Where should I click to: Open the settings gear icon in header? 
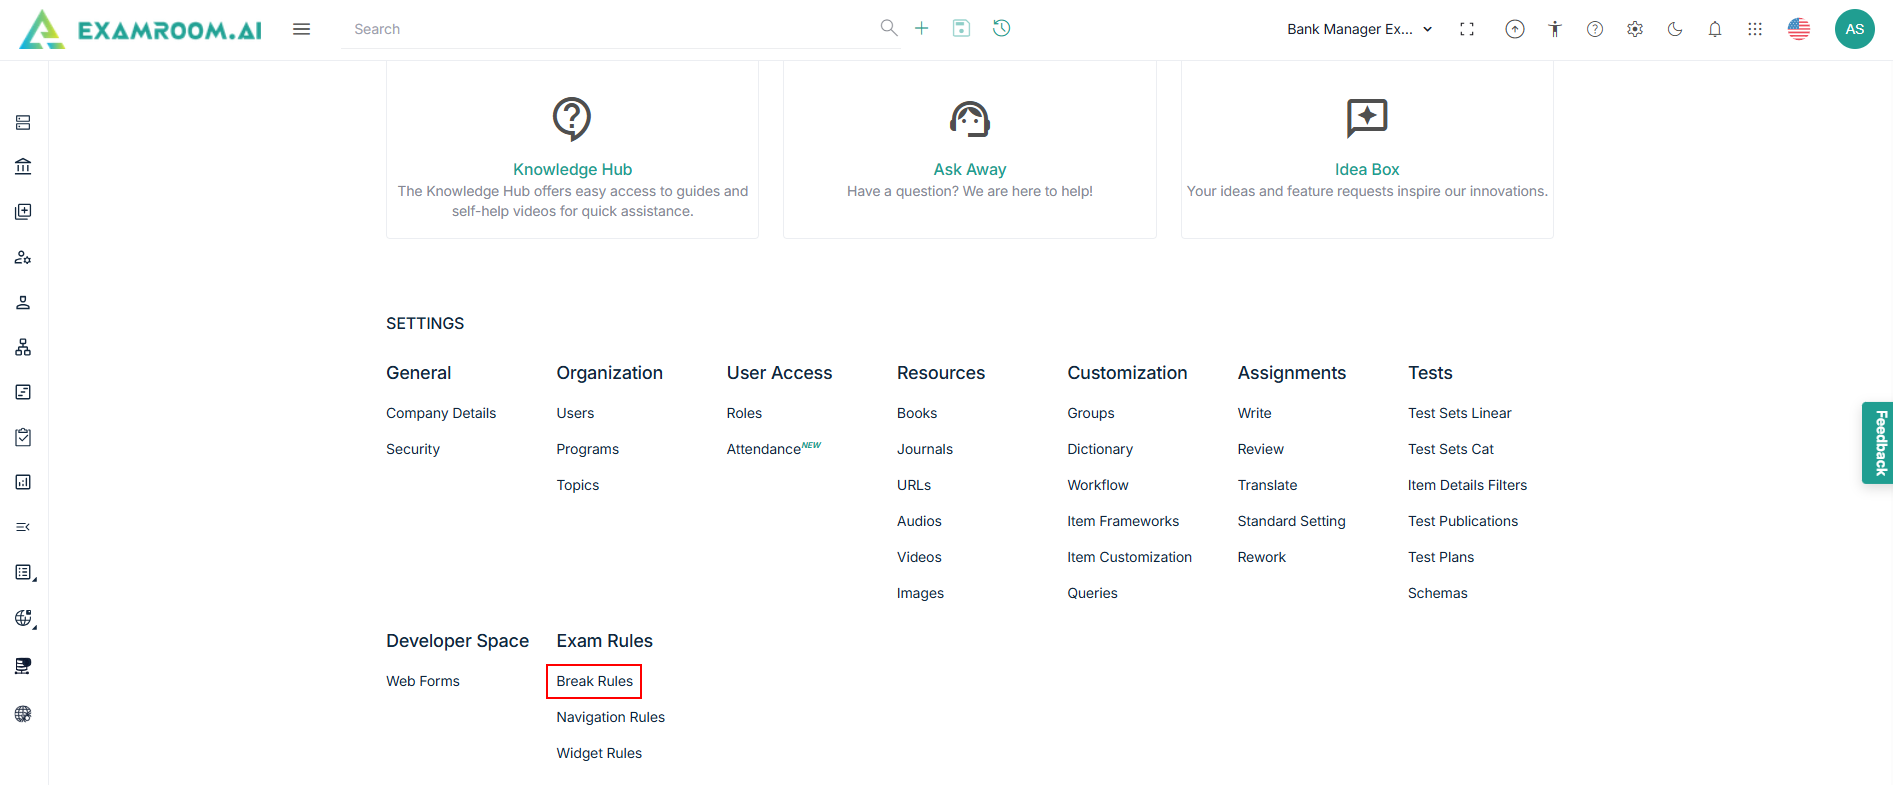pos(1635,29)
